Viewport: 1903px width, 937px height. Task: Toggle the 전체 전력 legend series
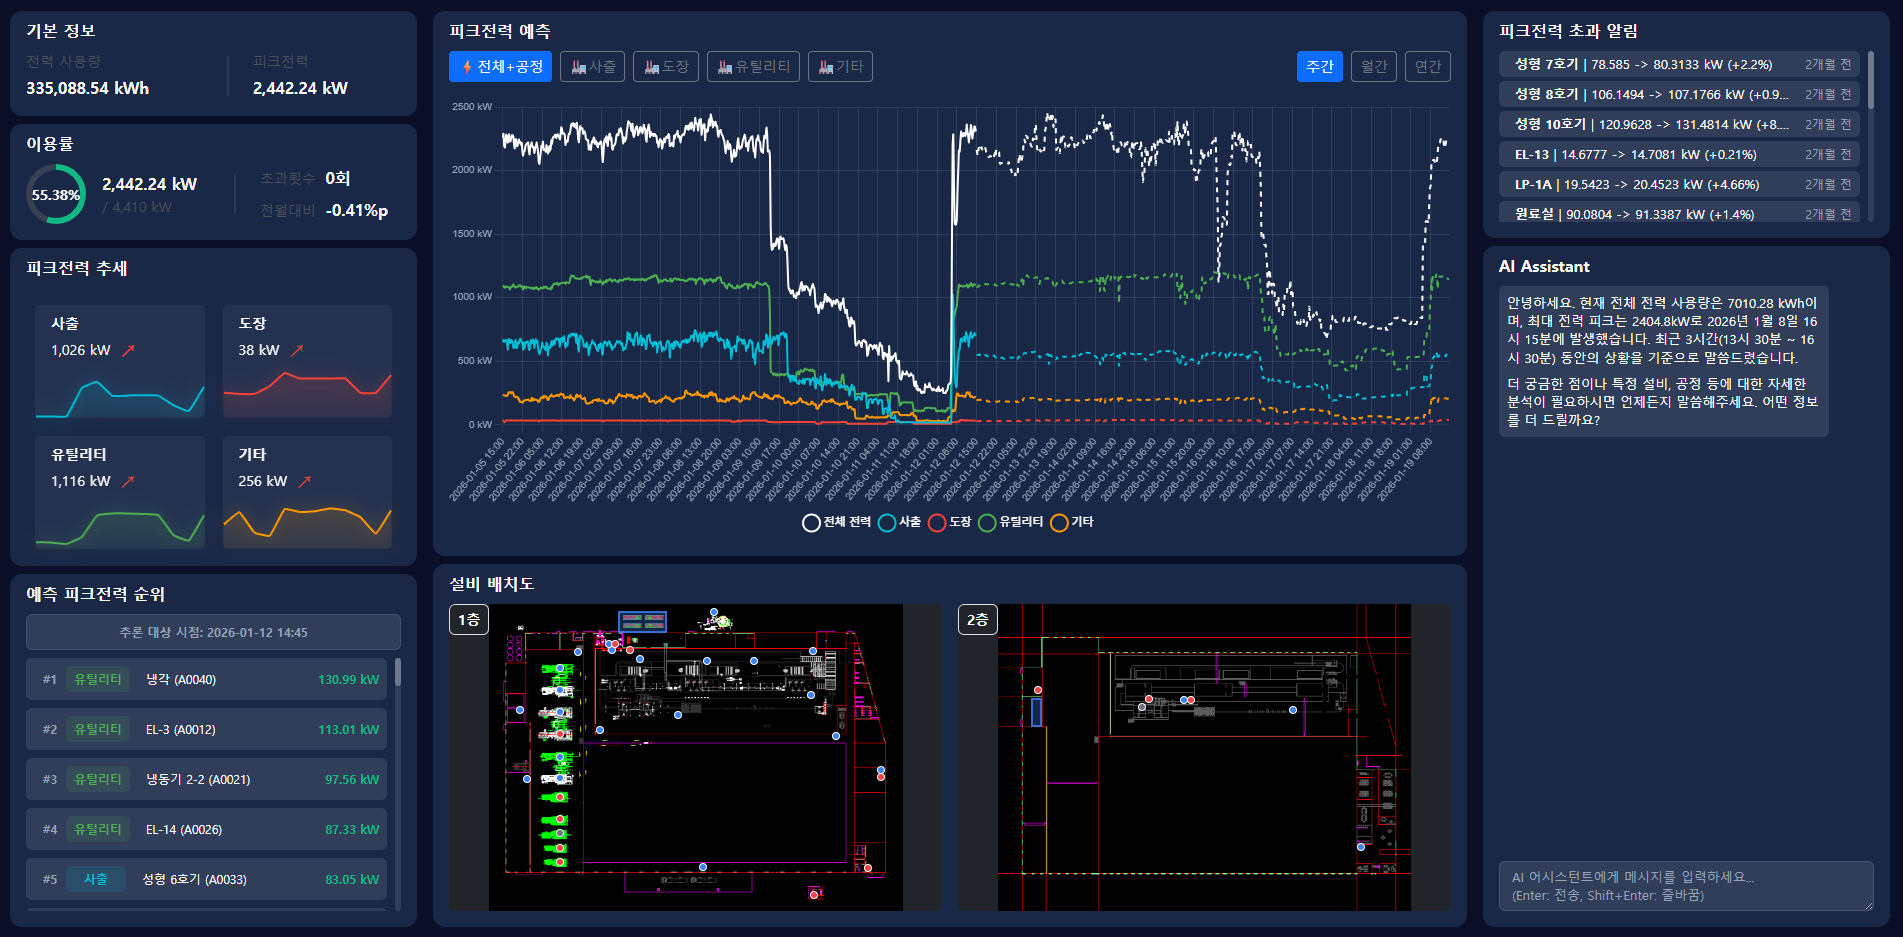coord(836,522)
